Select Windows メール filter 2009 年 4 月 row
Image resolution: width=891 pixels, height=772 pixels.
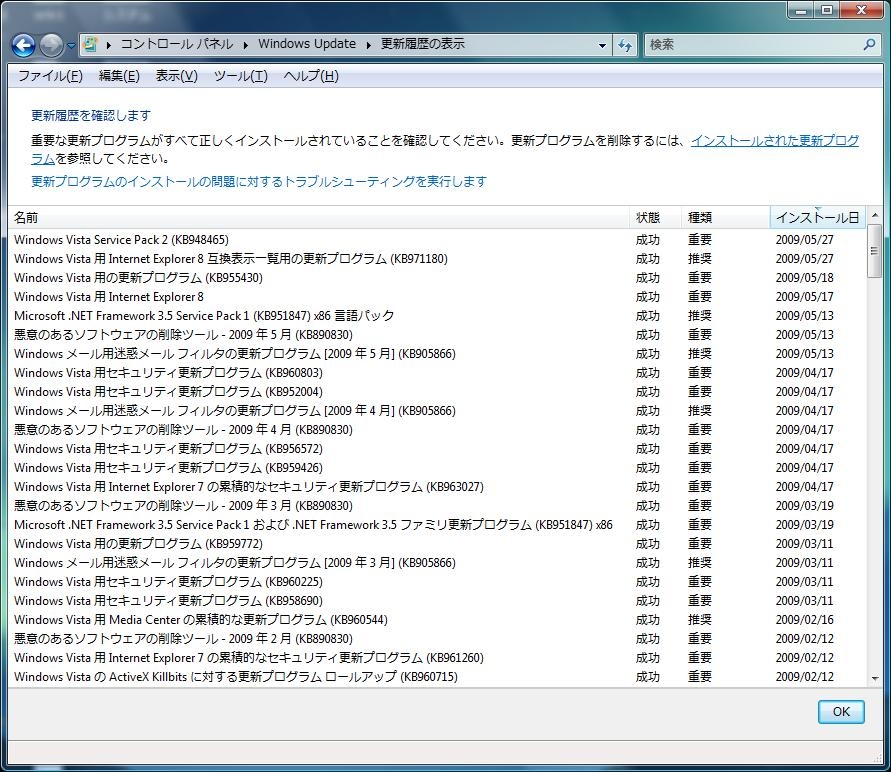click(436, 411)
